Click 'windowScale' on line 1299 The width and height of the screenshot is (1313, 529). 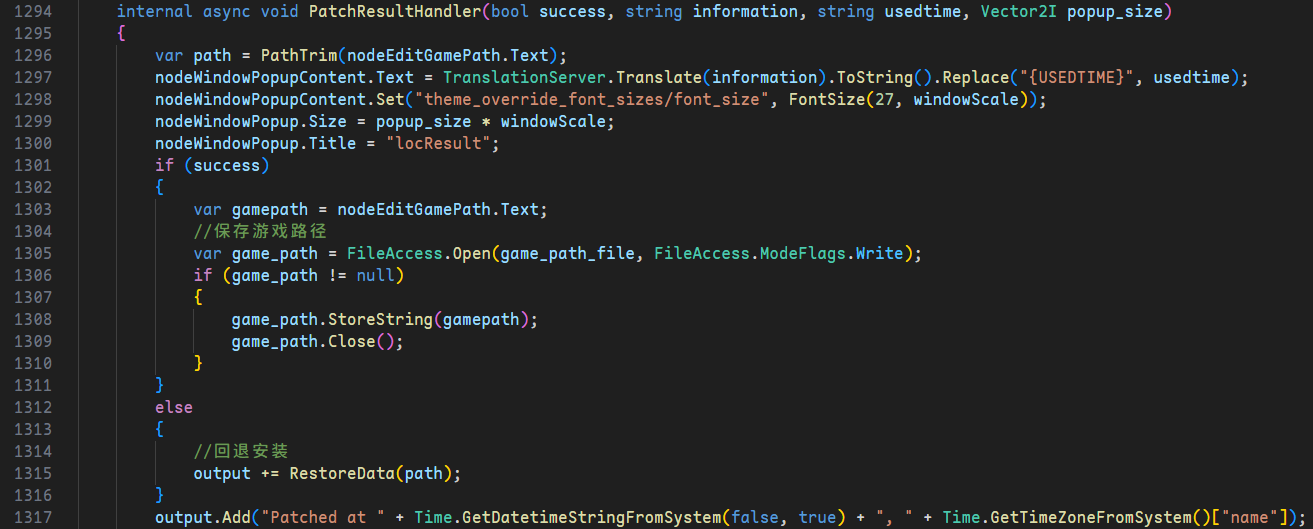click(553, 121)
